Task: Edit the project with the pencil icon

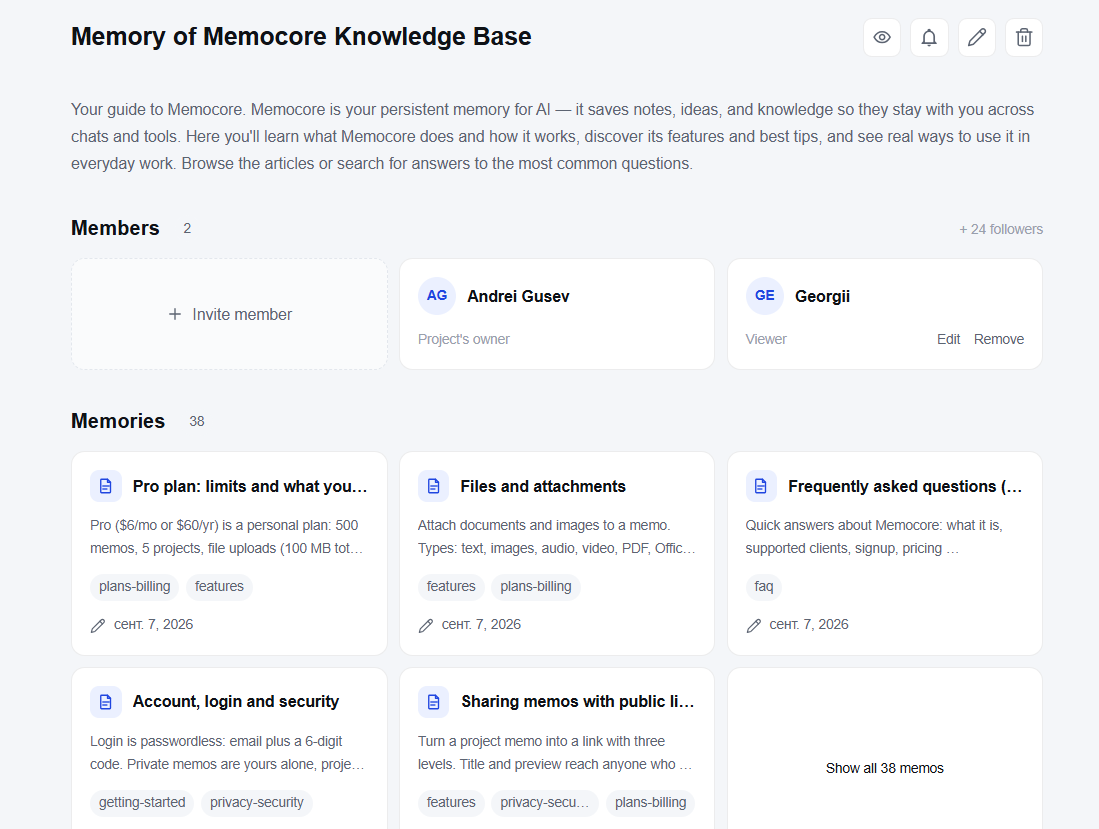Action: (977, 37)
